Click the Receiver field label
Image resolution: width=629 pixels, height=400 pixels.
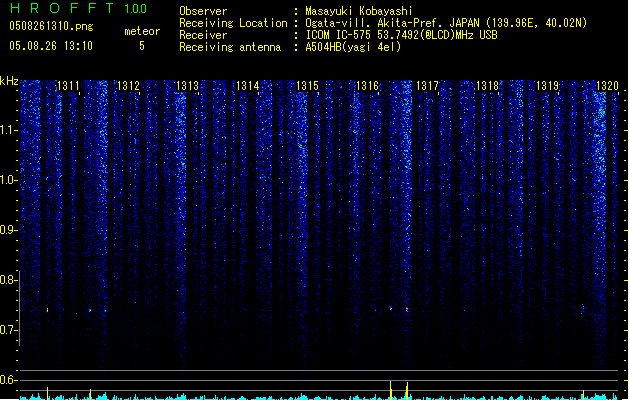[203, 35]
